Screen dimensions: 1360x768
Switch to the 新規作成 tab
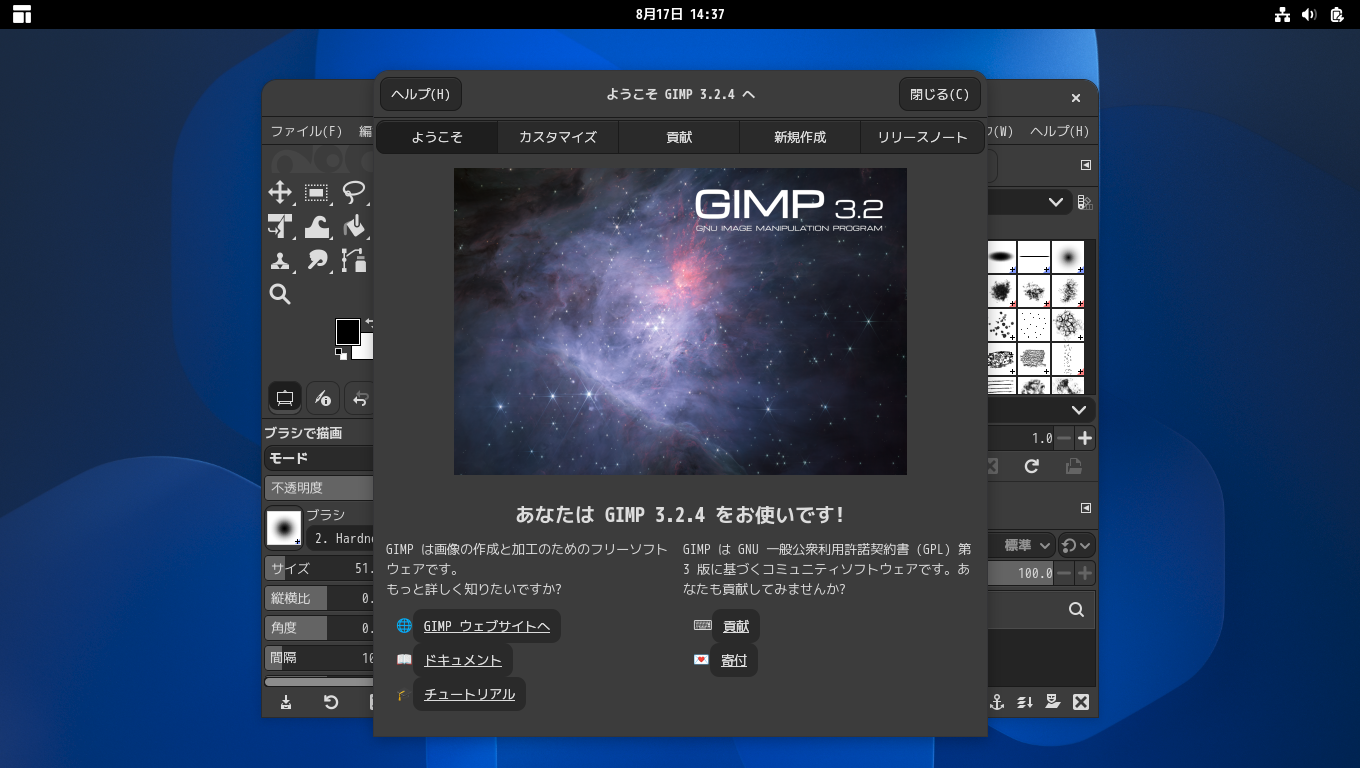800,137
